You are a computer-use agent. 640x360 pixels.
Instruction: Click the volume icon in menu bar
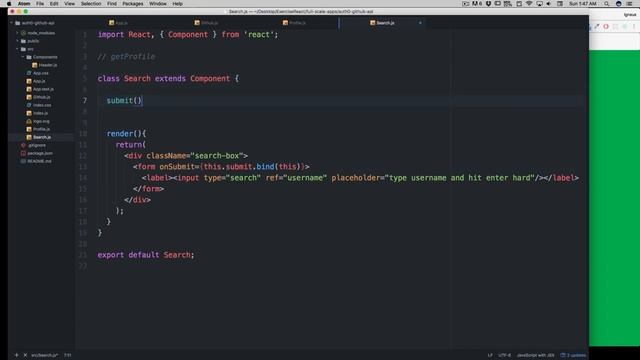[x=549, y=4]
